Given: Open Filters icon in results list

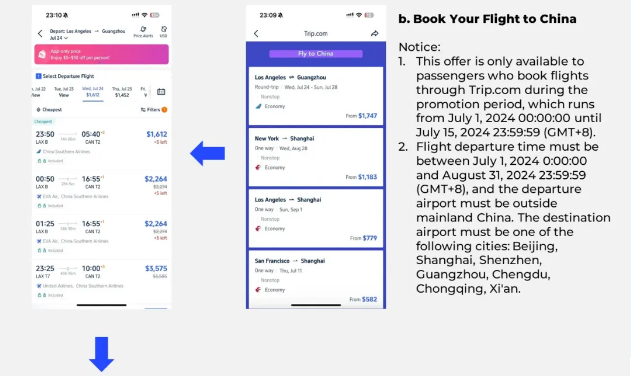Looking at the screenshot, I should coord(153,109).
